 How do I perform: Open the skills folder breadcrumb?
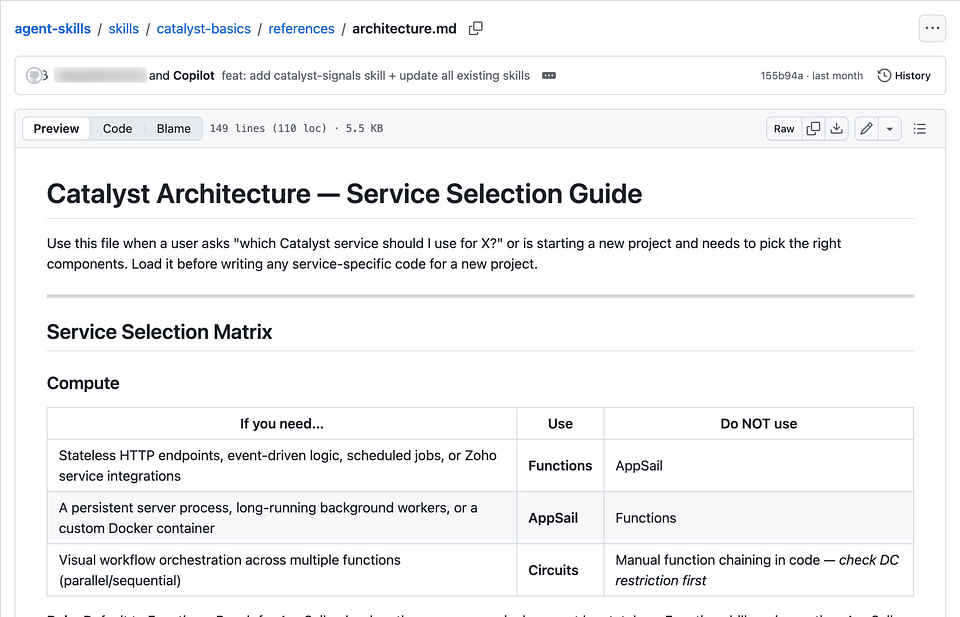click(124, 29)
